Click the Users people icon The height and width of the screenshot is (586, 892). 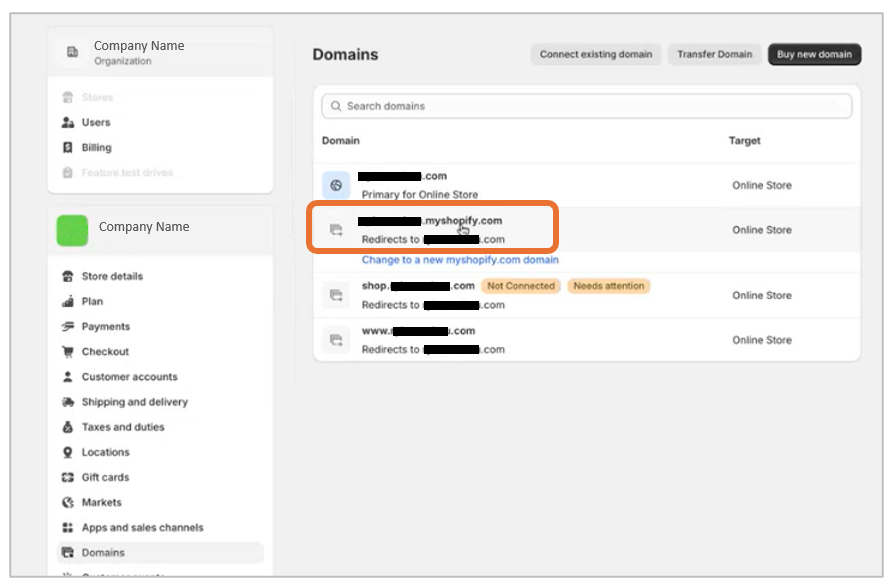[68, 122]
